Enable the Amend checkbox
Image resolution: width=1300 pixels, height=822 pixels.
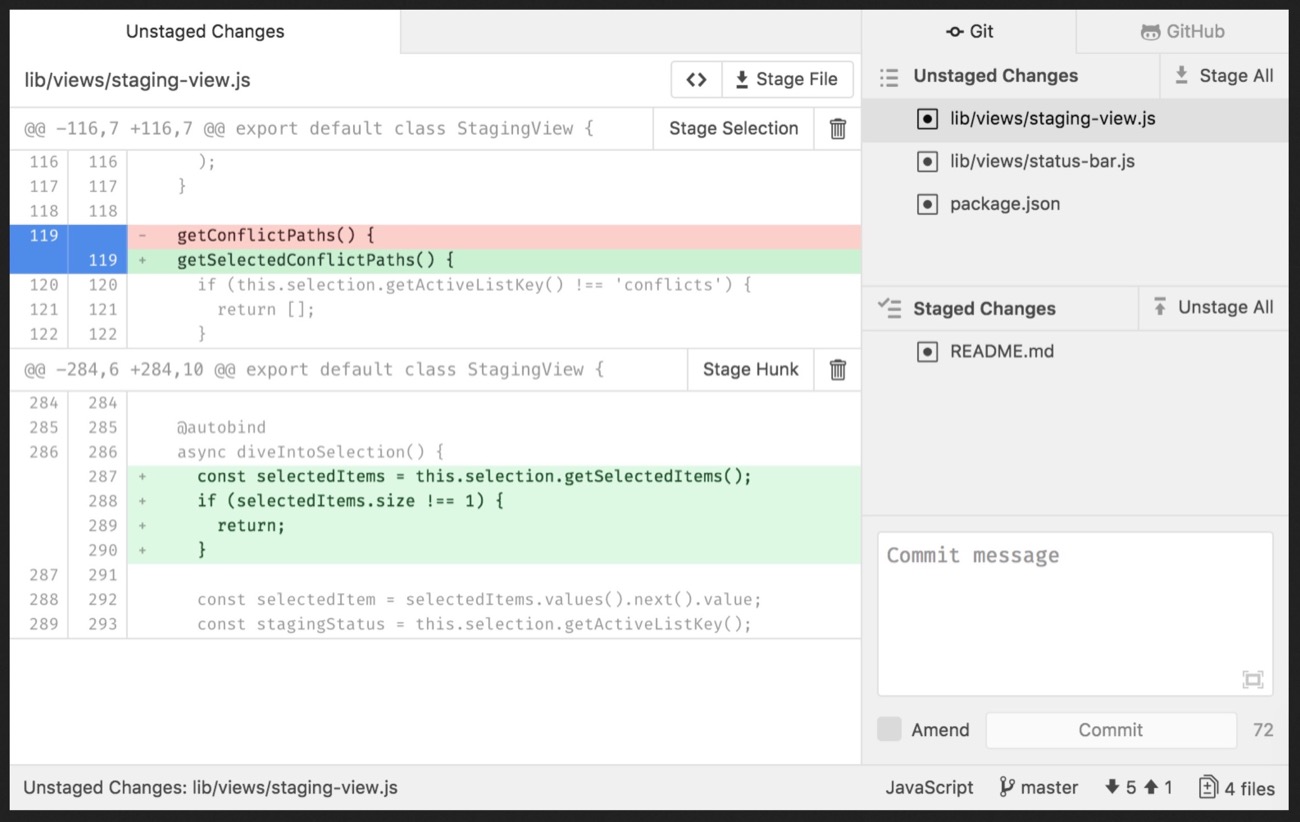889,729
